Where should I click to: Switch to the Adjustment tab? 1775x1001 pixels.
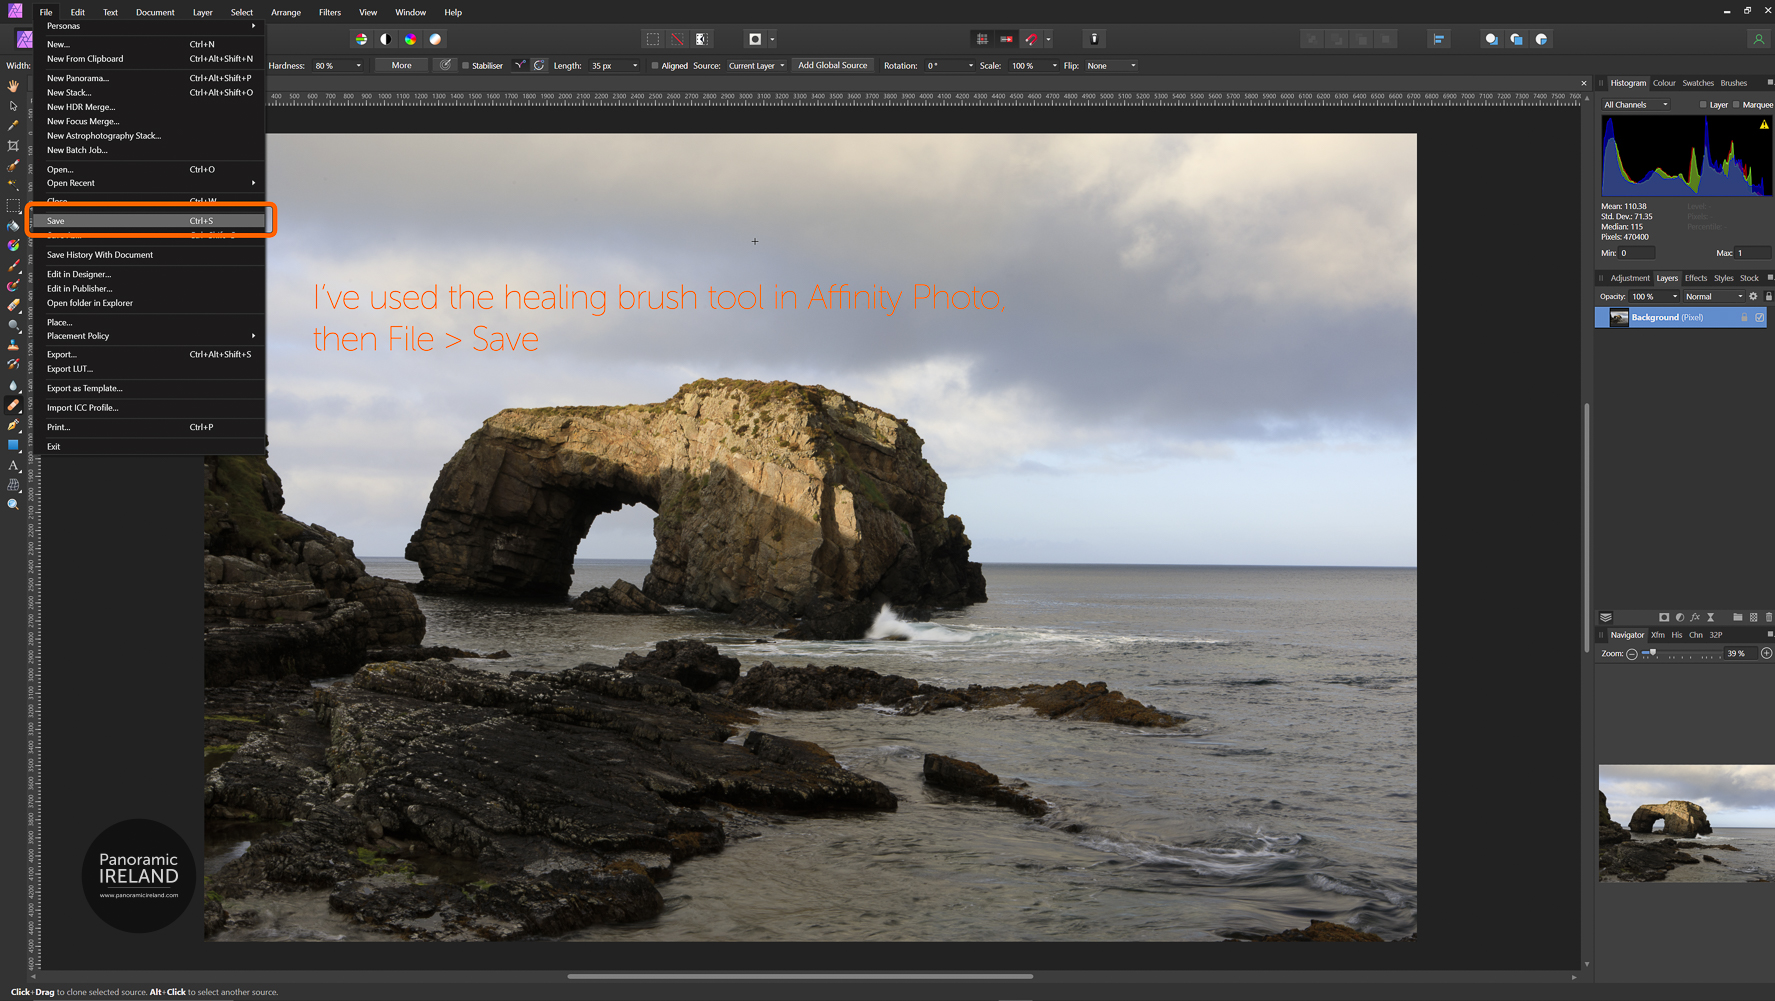pyautogui.click(x=1630, y=278)
